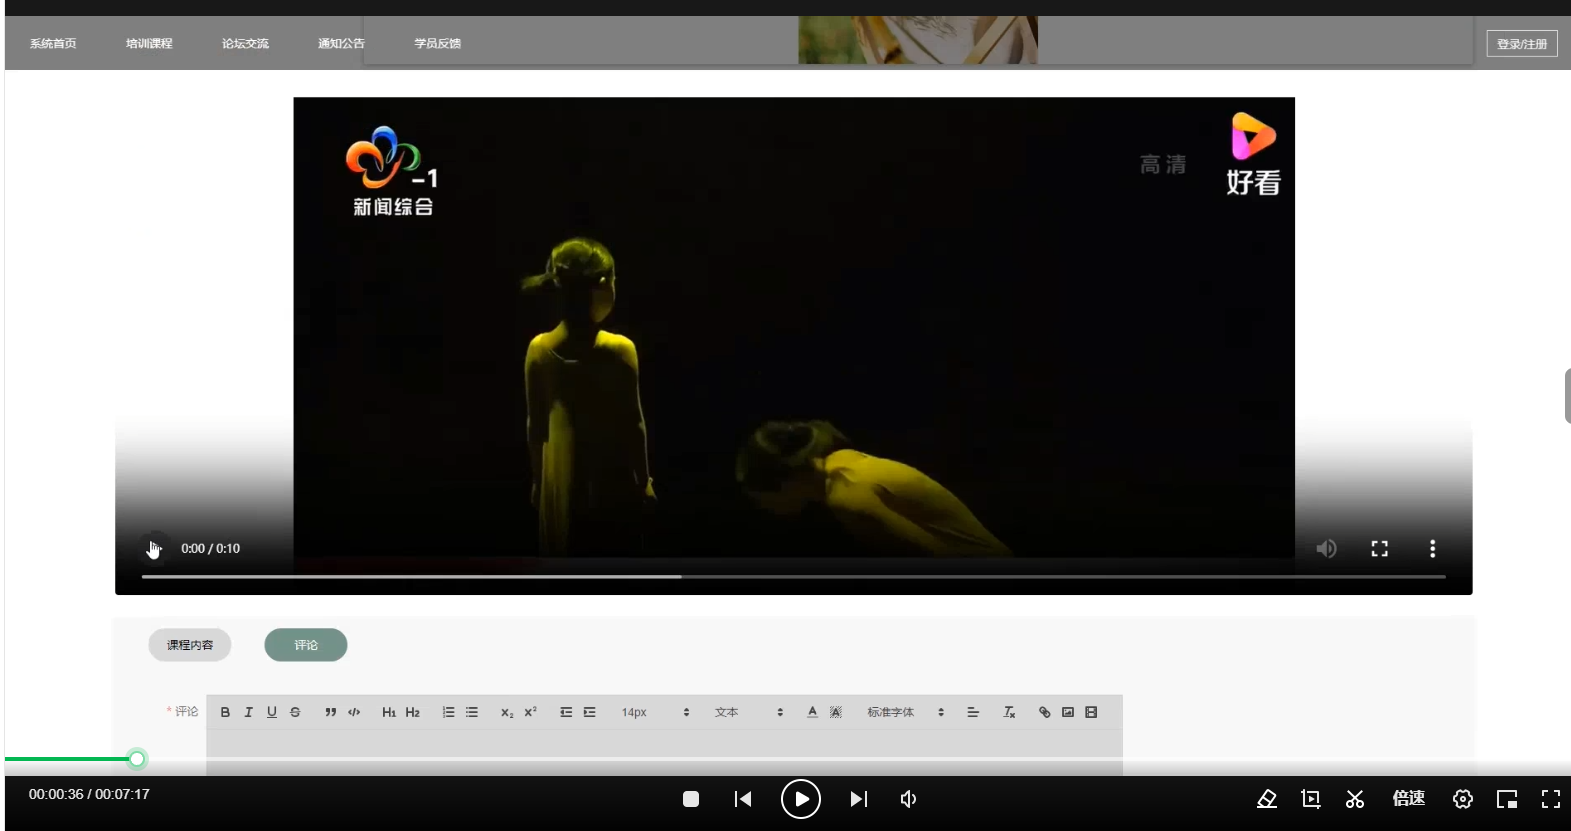Viewport: 1571px width, 831px height.
Task: Apply subscript formatting
Action: point(507,712)
